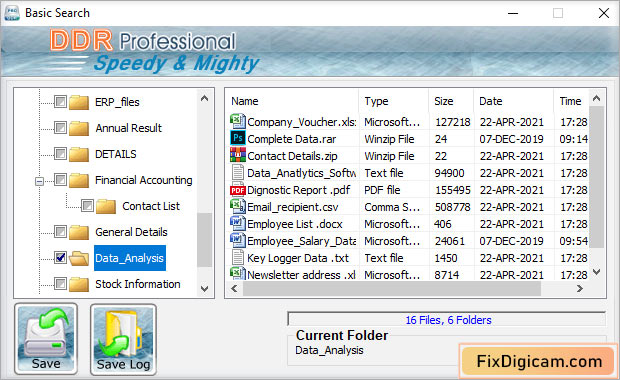Screen dimensions: 620x380
Task: Sort by the Name column header
Action: (x=245, y=101)
